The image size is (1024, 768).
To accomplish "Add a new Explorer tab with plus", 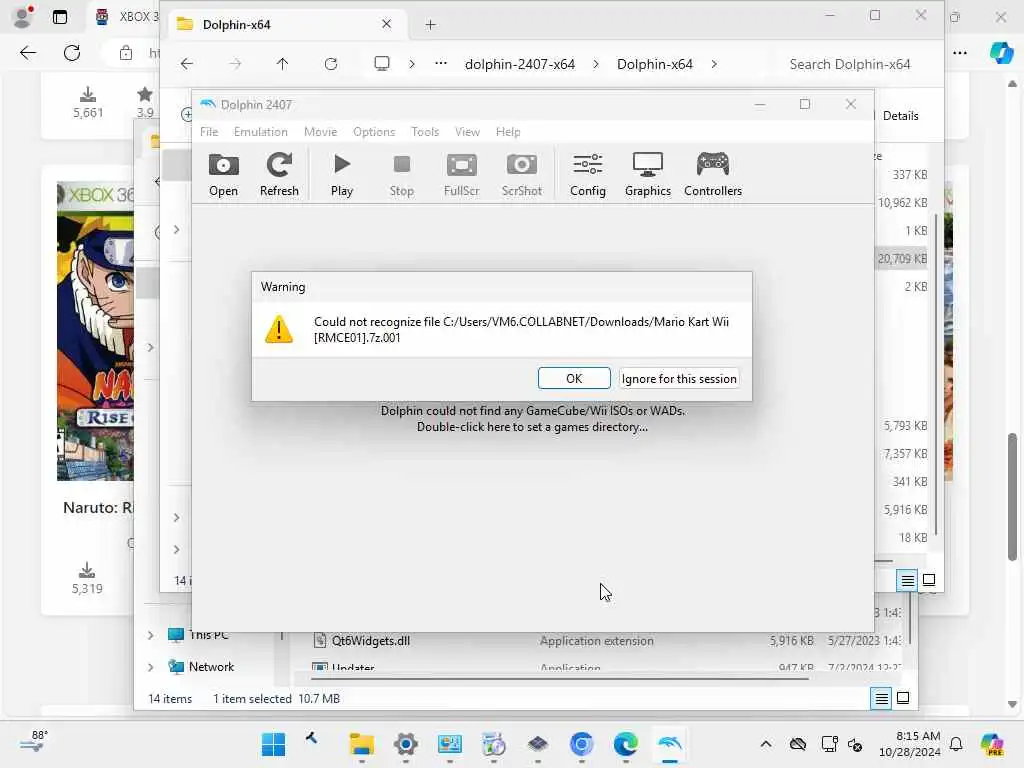I will click(x=430, y=25).
